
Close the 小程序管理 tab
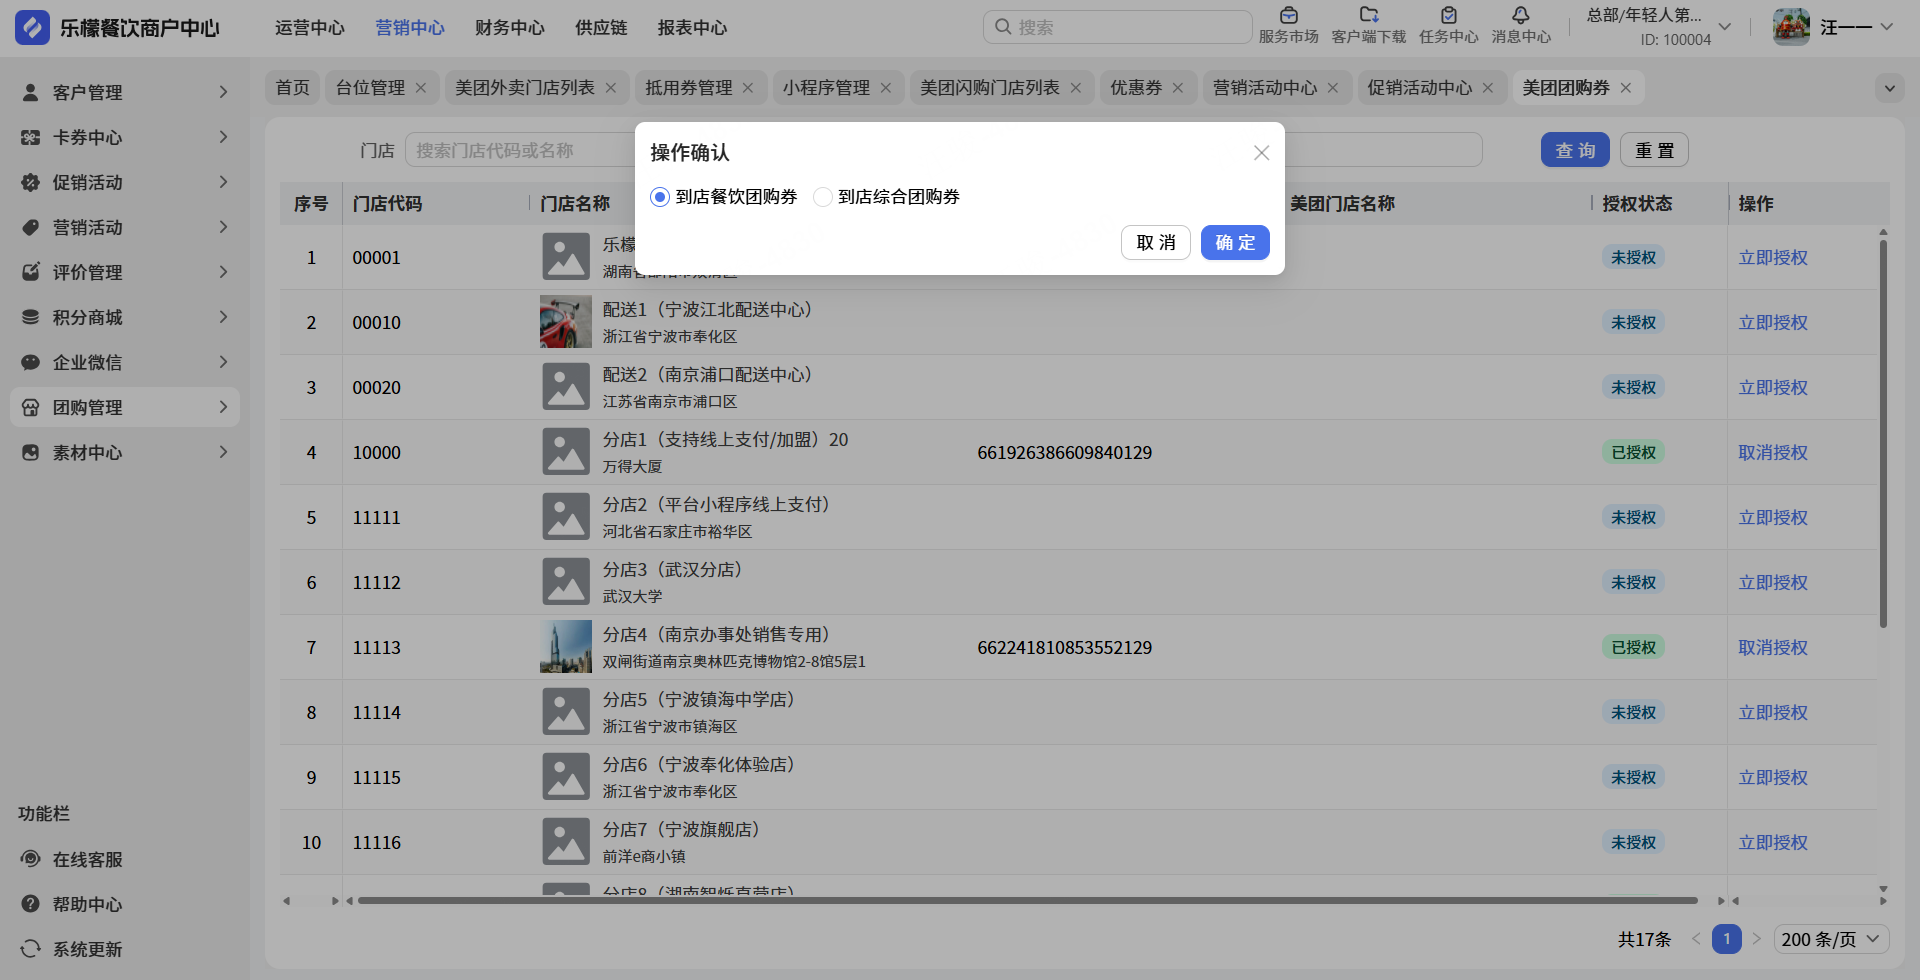[x=886, y=88]
